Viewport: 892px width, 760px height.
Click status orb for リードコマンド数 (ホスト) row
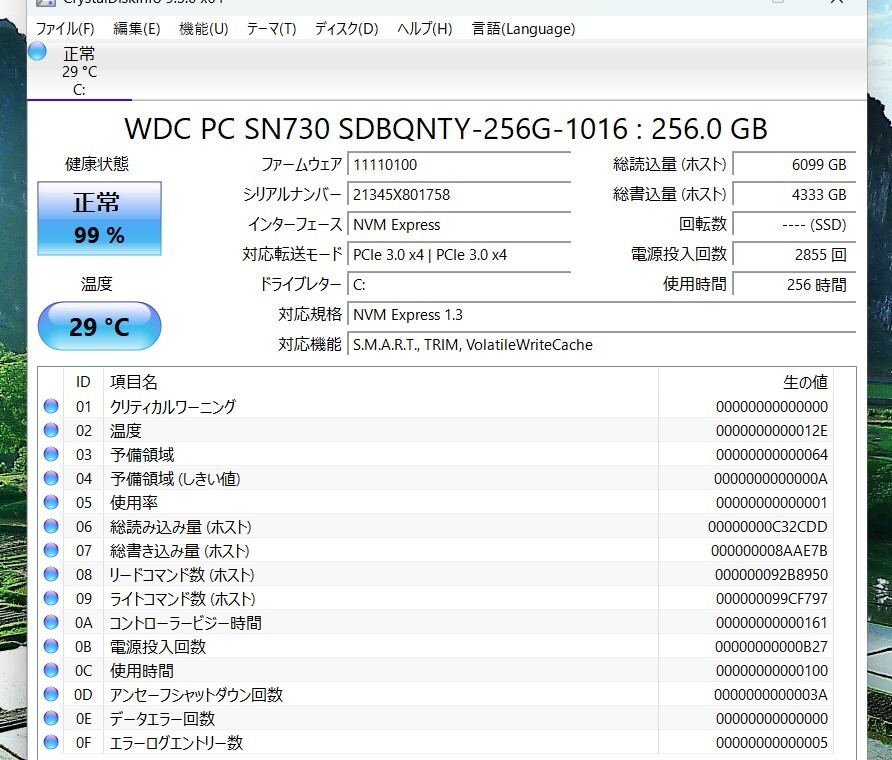tap(51, 574)
